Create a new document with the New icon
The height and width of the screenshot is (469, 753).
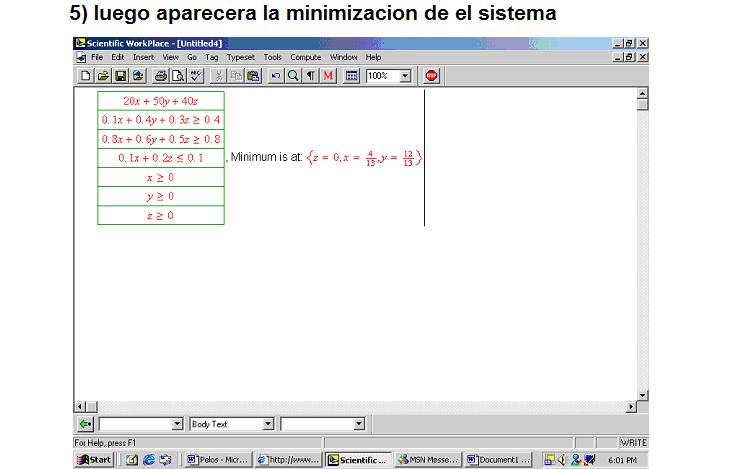coord(85,76)
